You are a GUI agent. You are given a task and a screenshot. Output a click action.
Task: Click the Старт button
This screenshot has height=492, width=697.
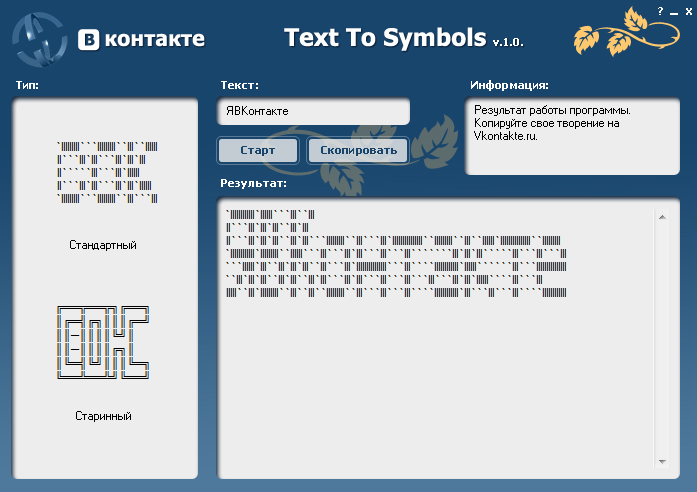click(x=258, y=151)
